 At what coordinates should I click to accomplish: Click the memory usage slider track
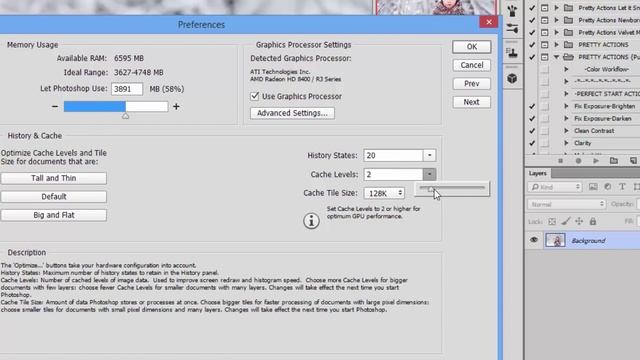[116, 107]
